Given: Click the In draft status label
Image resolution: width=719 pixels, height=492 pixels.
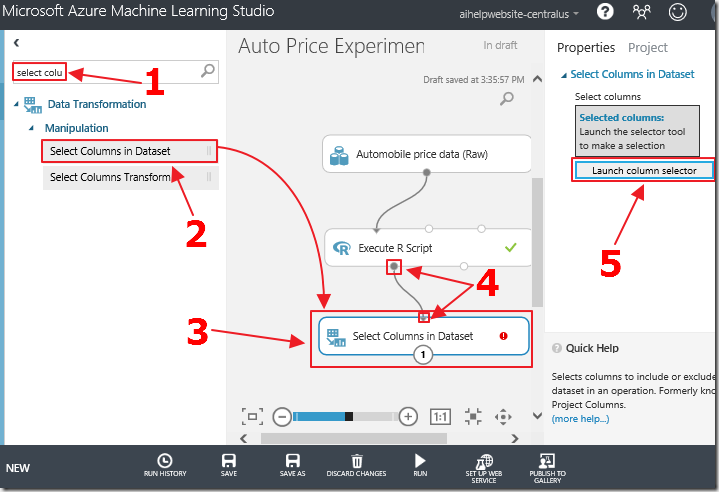Looking at the screenshot, I should (x=500, y=45).
